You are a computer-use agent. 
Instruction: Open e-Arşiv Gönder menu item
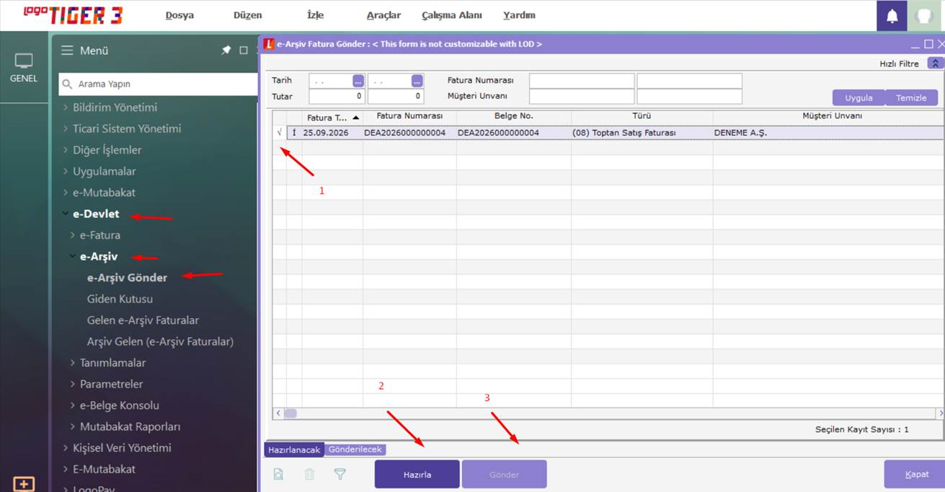point(127,278)
